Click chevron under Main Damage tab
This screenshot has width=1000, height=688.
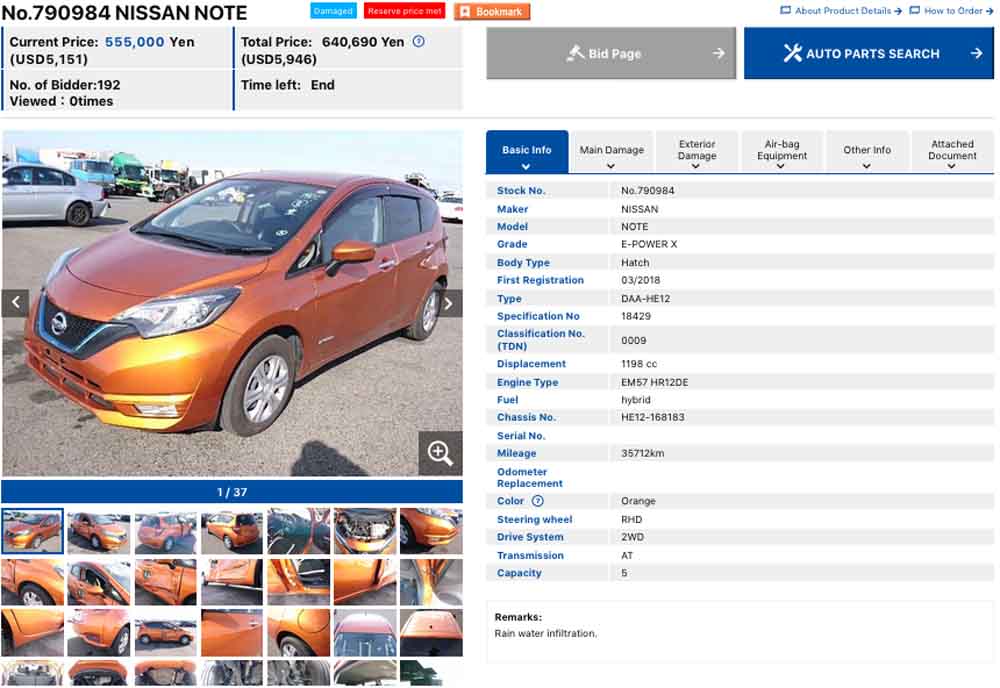coord(611,166)
